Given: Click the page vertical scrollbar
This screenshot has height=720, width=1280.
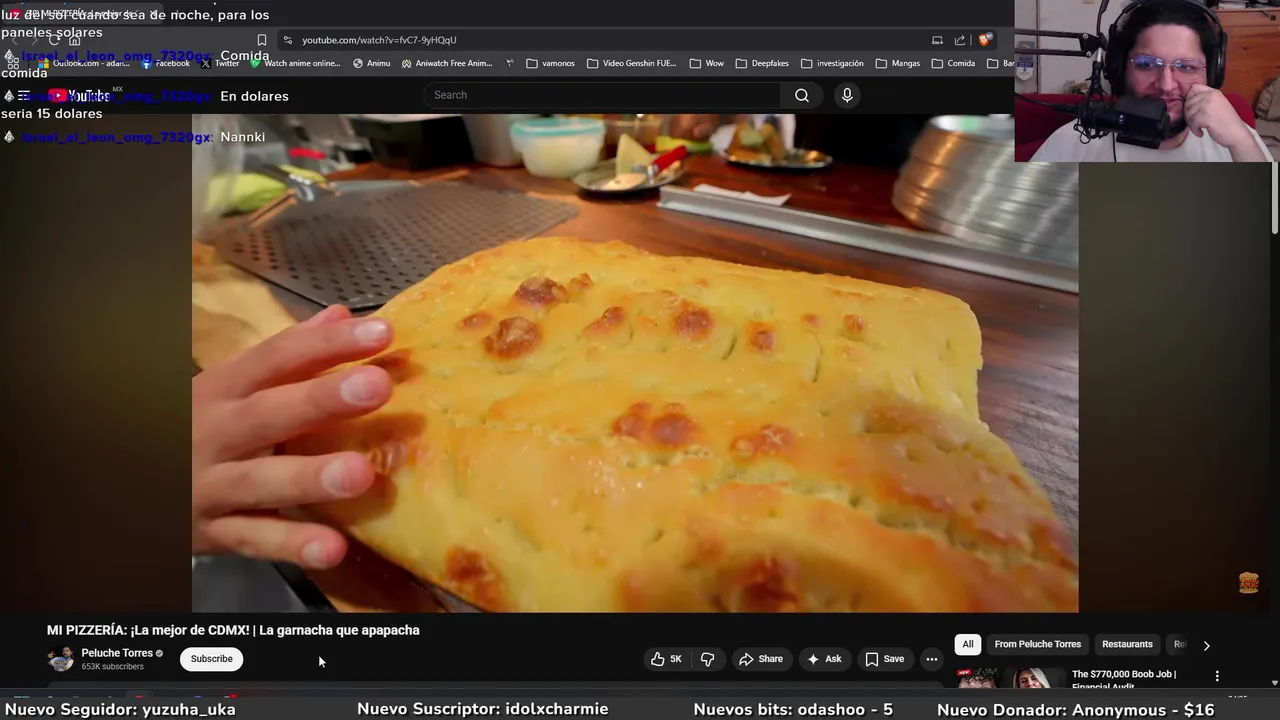Looking at the screenshot, I should tap(1274, 200).
